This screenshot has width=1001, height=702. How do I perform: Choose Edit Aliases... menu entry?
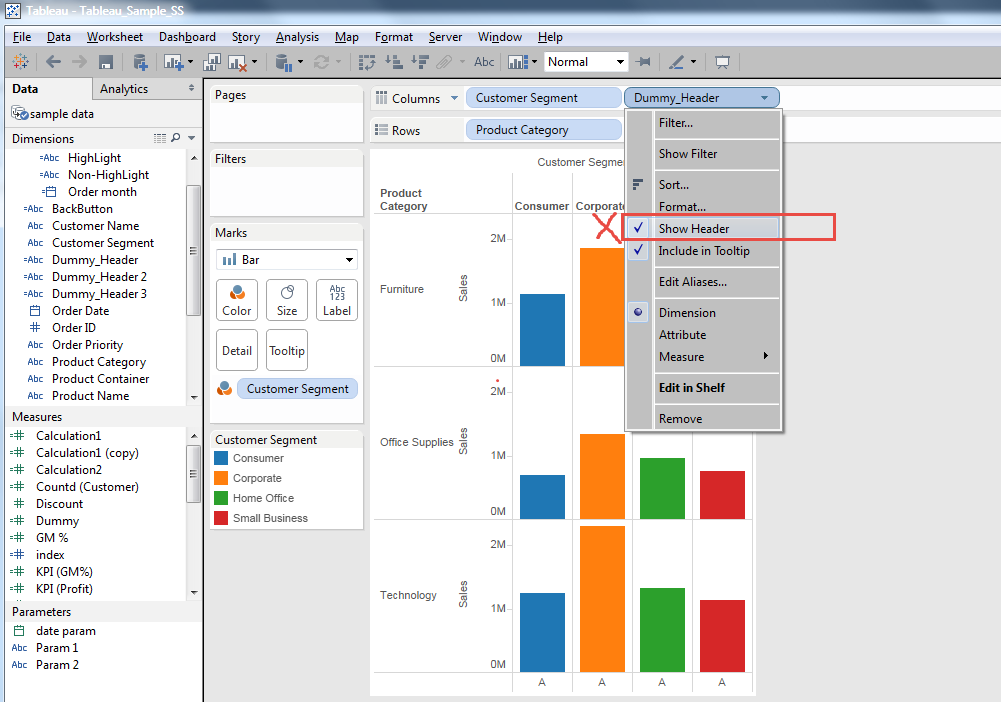tap(703, 281)
